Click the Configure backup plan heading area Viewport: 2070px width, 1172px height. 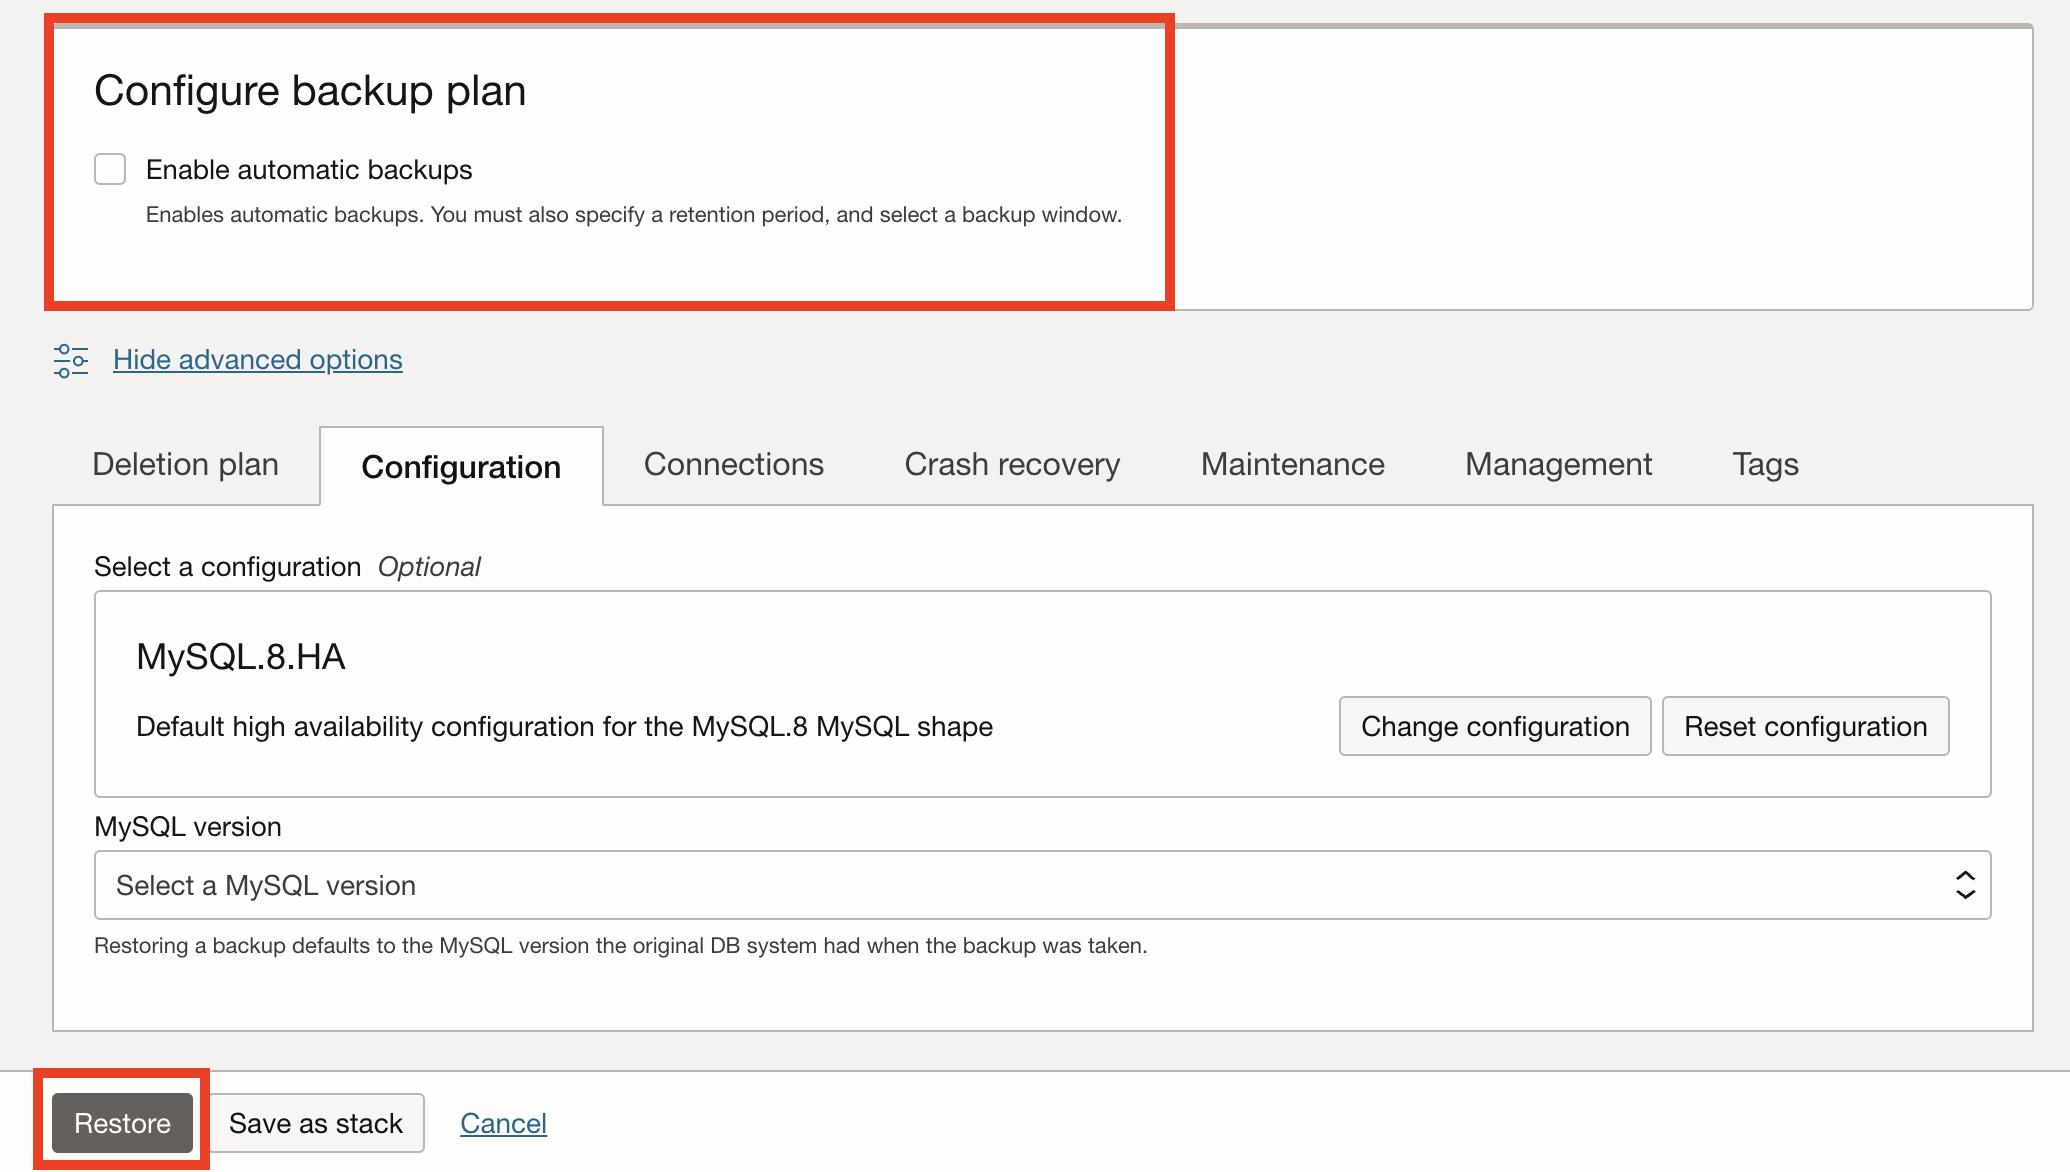click(310, 90)
